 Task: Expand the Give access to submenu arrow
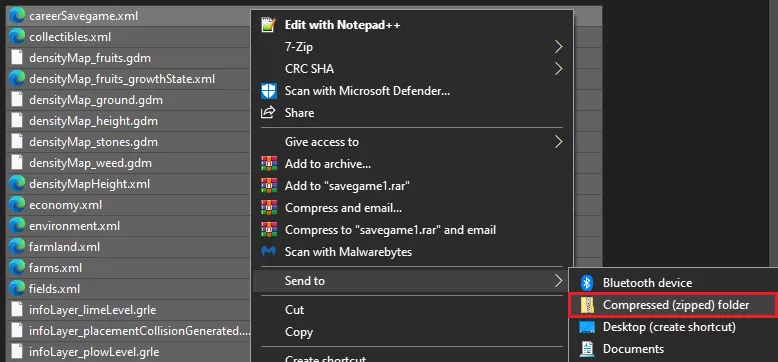(x=559, y=142)
